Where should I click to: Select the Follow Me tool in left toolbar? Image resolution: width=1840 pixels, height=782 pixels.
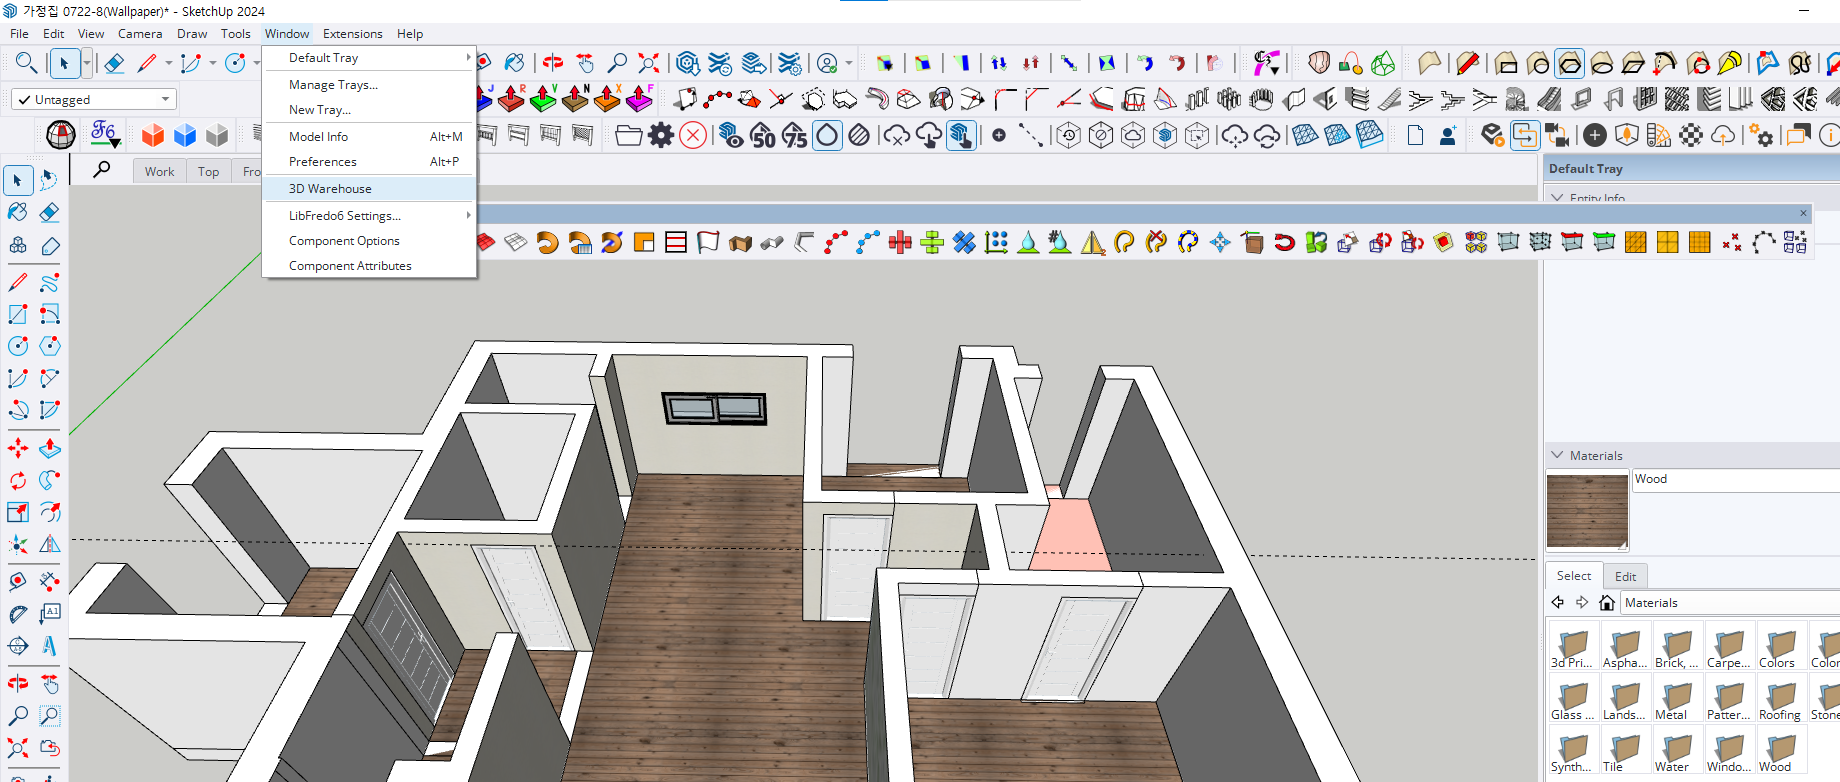49,480
